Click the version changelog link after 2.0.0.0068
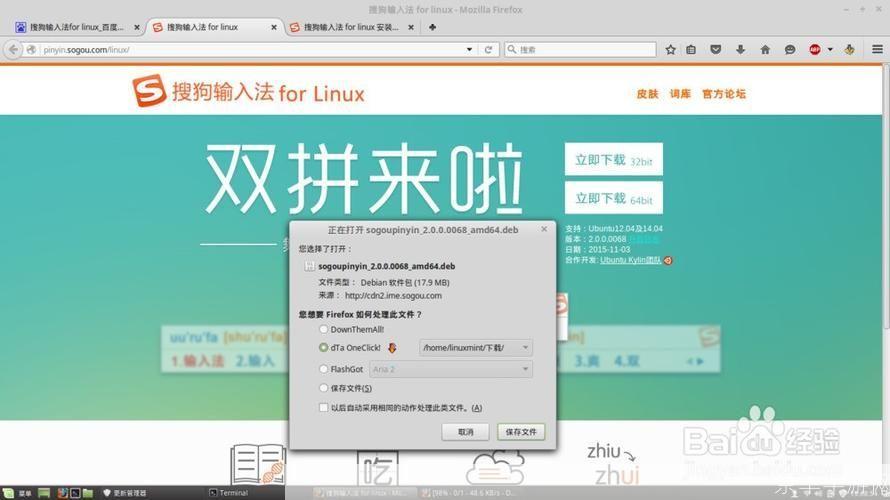 pyautogui.click(x=644, y=240)
